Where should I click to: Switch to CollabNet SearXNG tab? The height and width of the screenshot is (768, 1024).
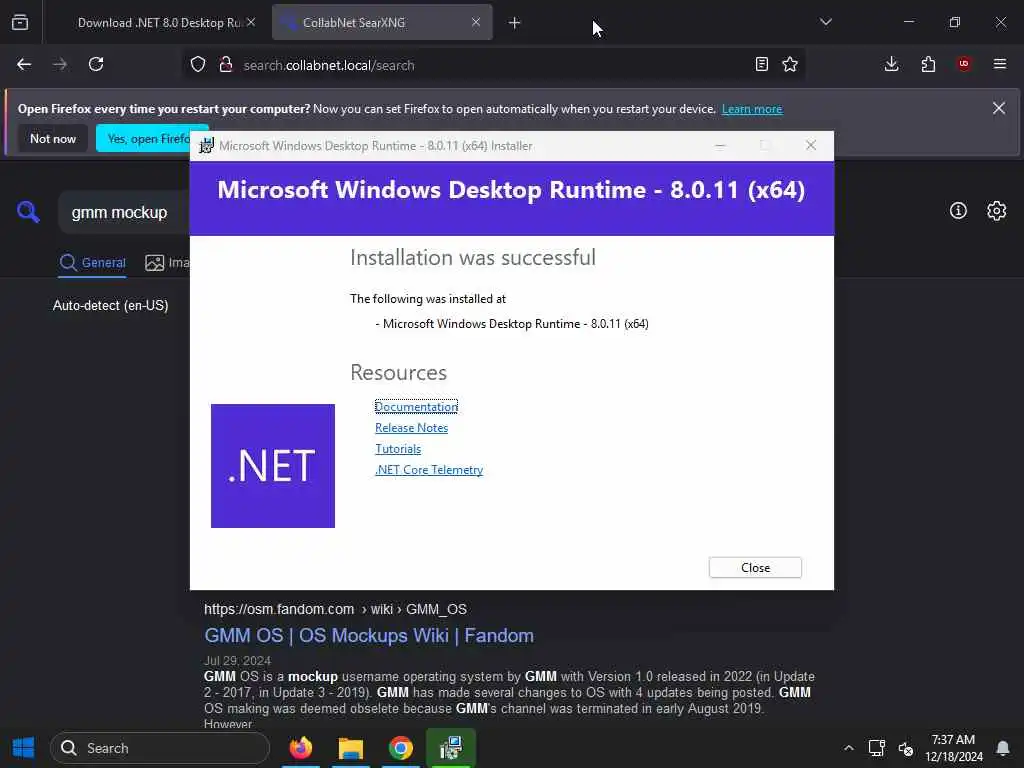pyautogui.click(x=383, y=22)
